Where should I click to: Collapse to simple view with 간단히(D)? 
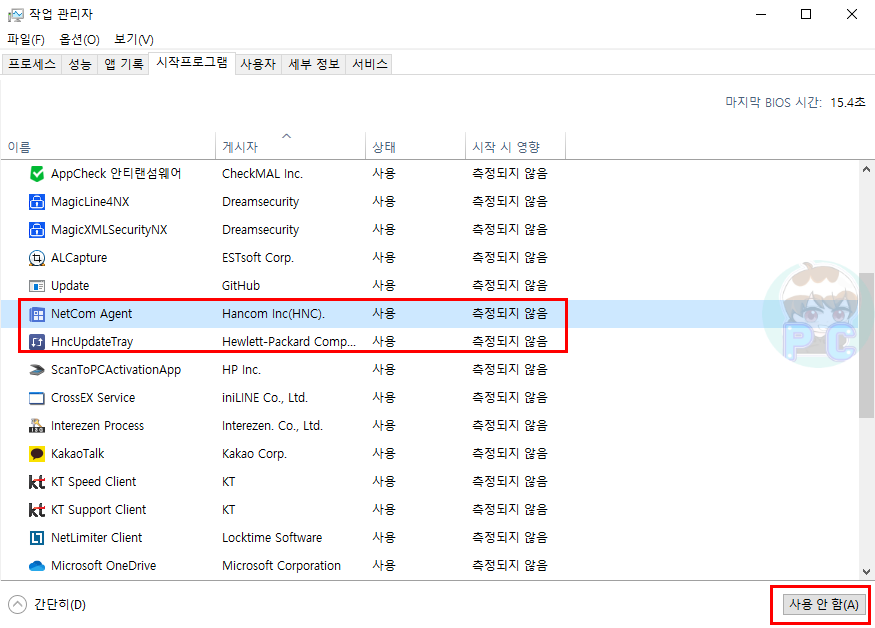[x=47, y=605]
